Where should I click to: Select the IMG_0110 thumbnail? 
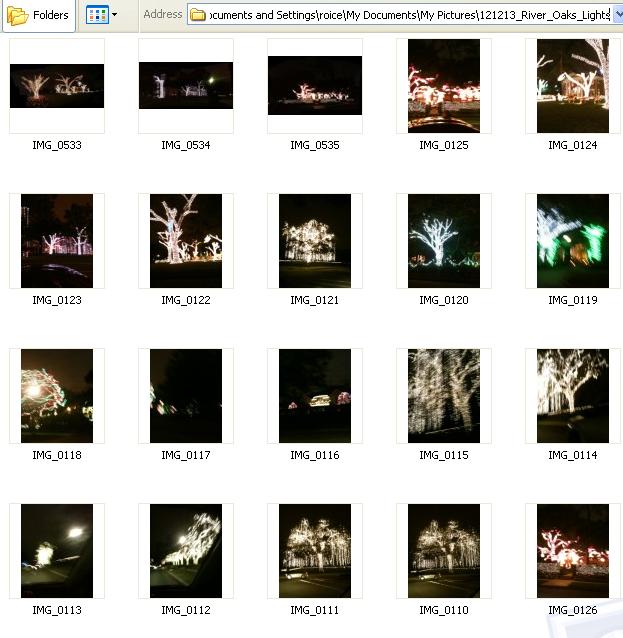[444, 551]
